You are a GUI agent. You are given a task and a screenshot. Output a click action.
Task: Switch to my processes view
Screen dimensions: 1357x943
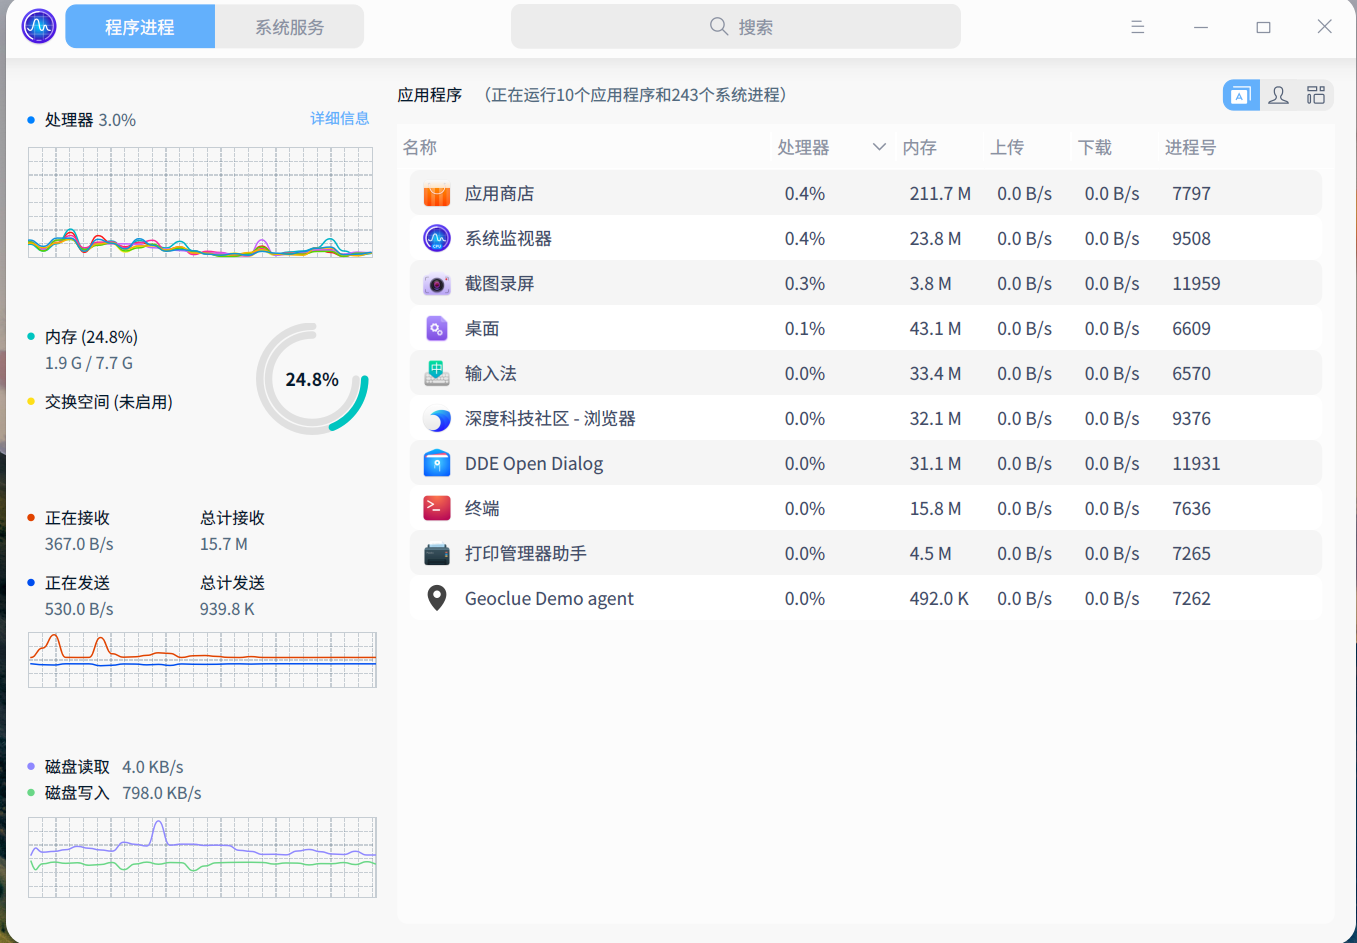tap(1277, 95)
